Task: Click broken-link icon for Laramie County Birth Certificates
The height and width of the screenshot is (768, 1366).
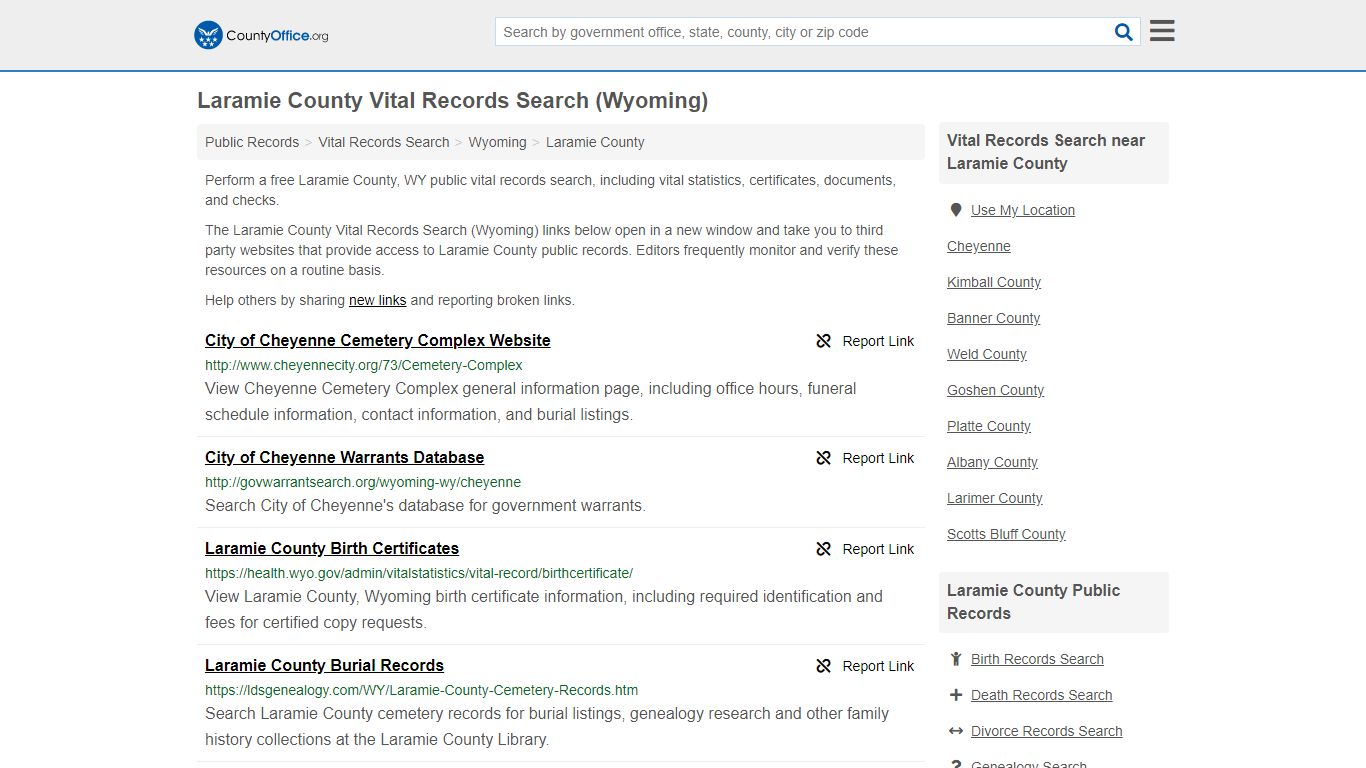Action: (824, 549)
